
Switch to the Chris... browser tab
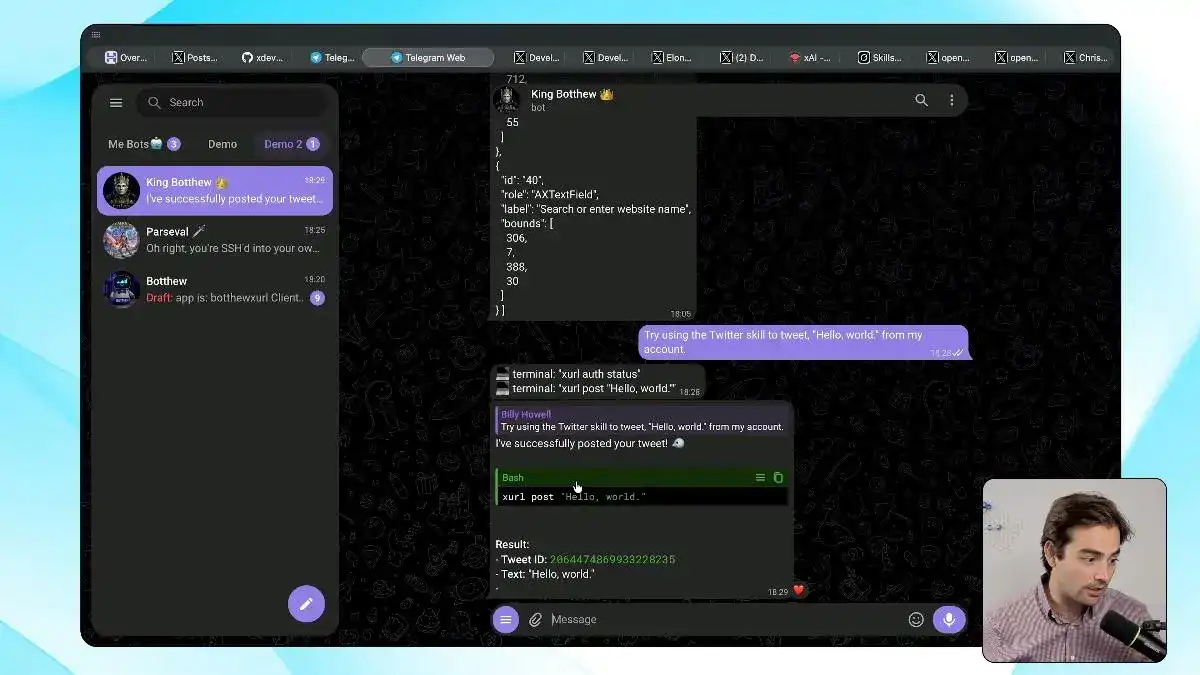(1085, 58)
